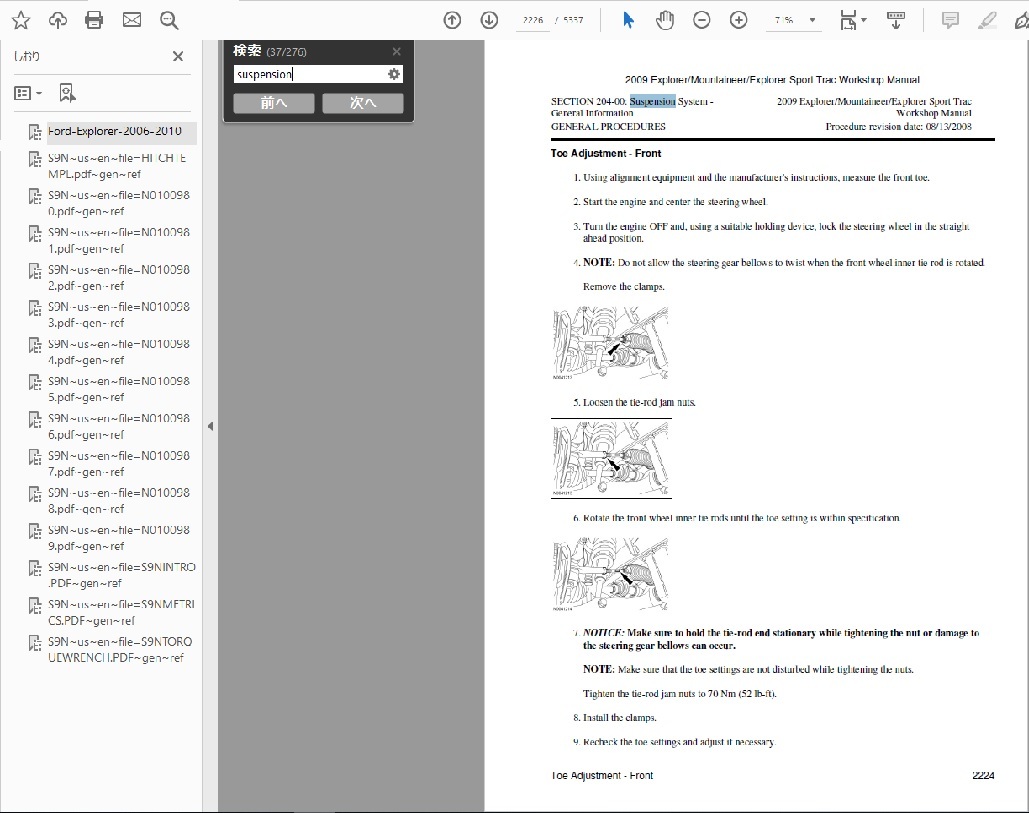1029x813 pixels.
Task: Open bookmark Ford-Explorer-2006-2010
Action: coord(115,131)
